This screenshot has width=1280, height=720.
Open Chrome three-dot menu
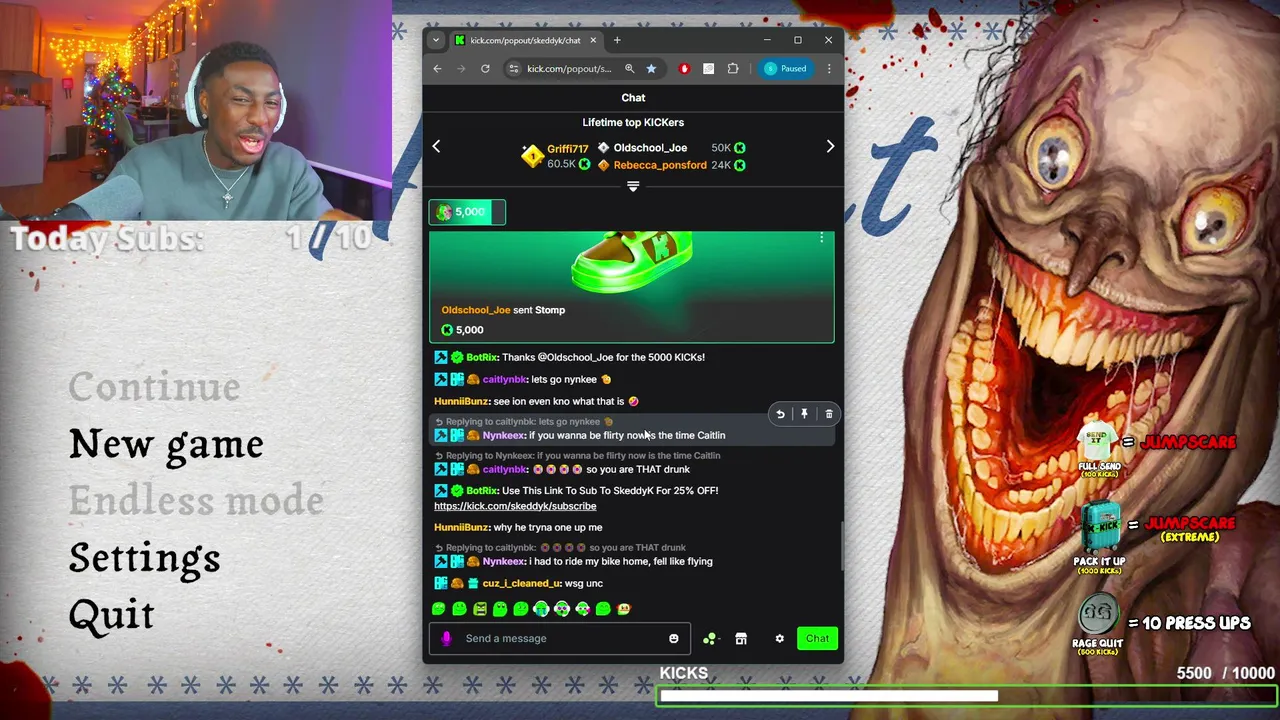828,69
